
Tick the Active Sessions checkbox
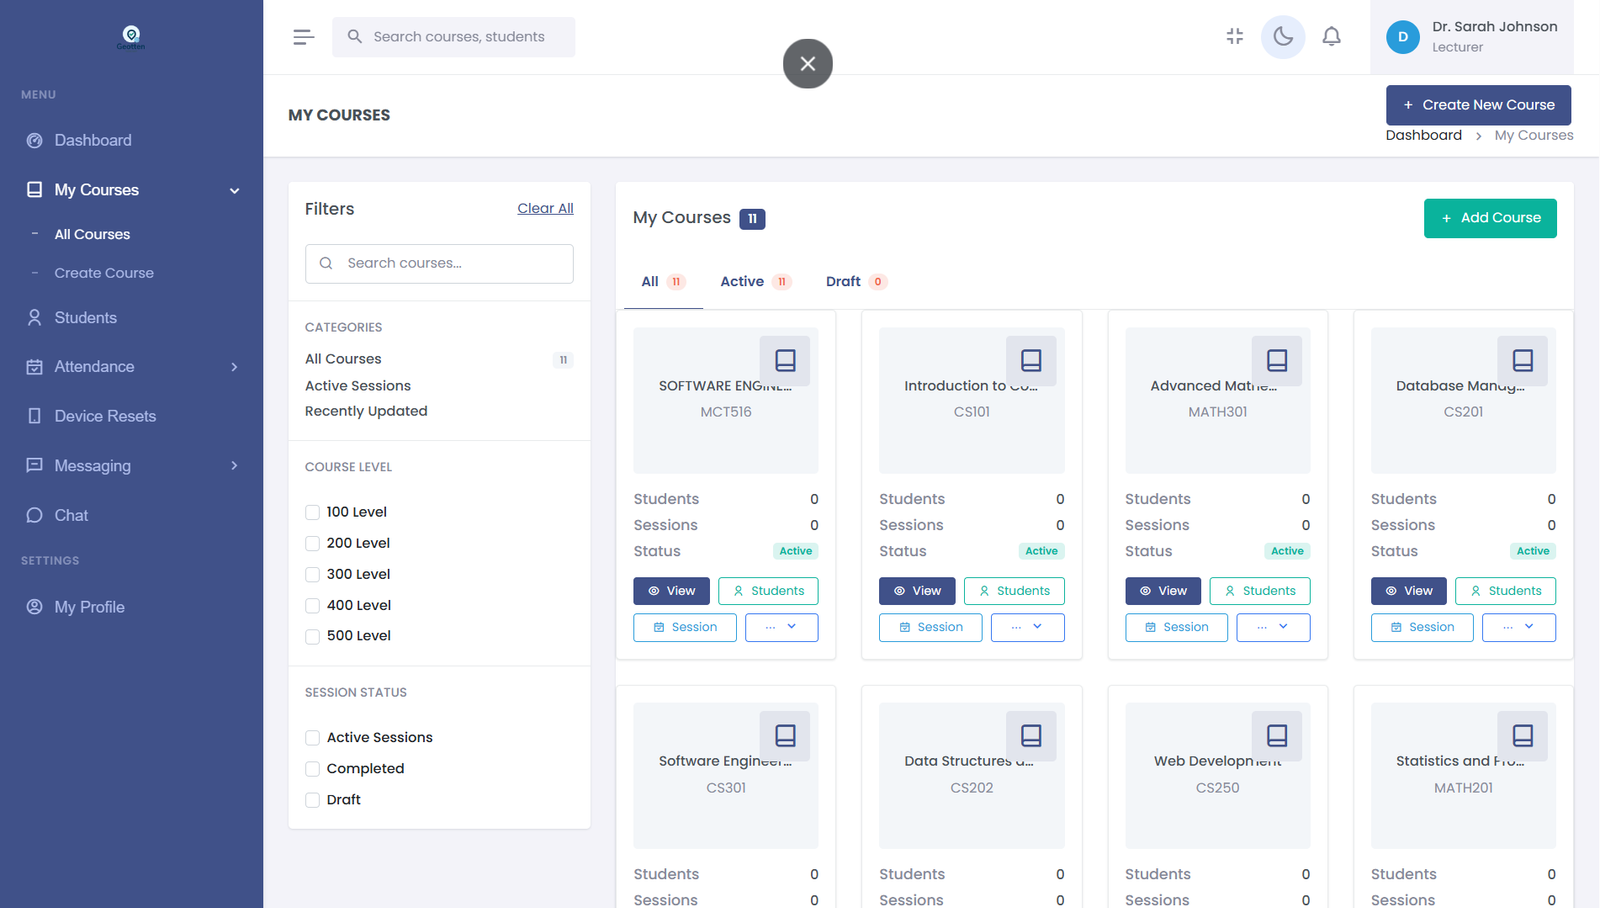[313, 738]
